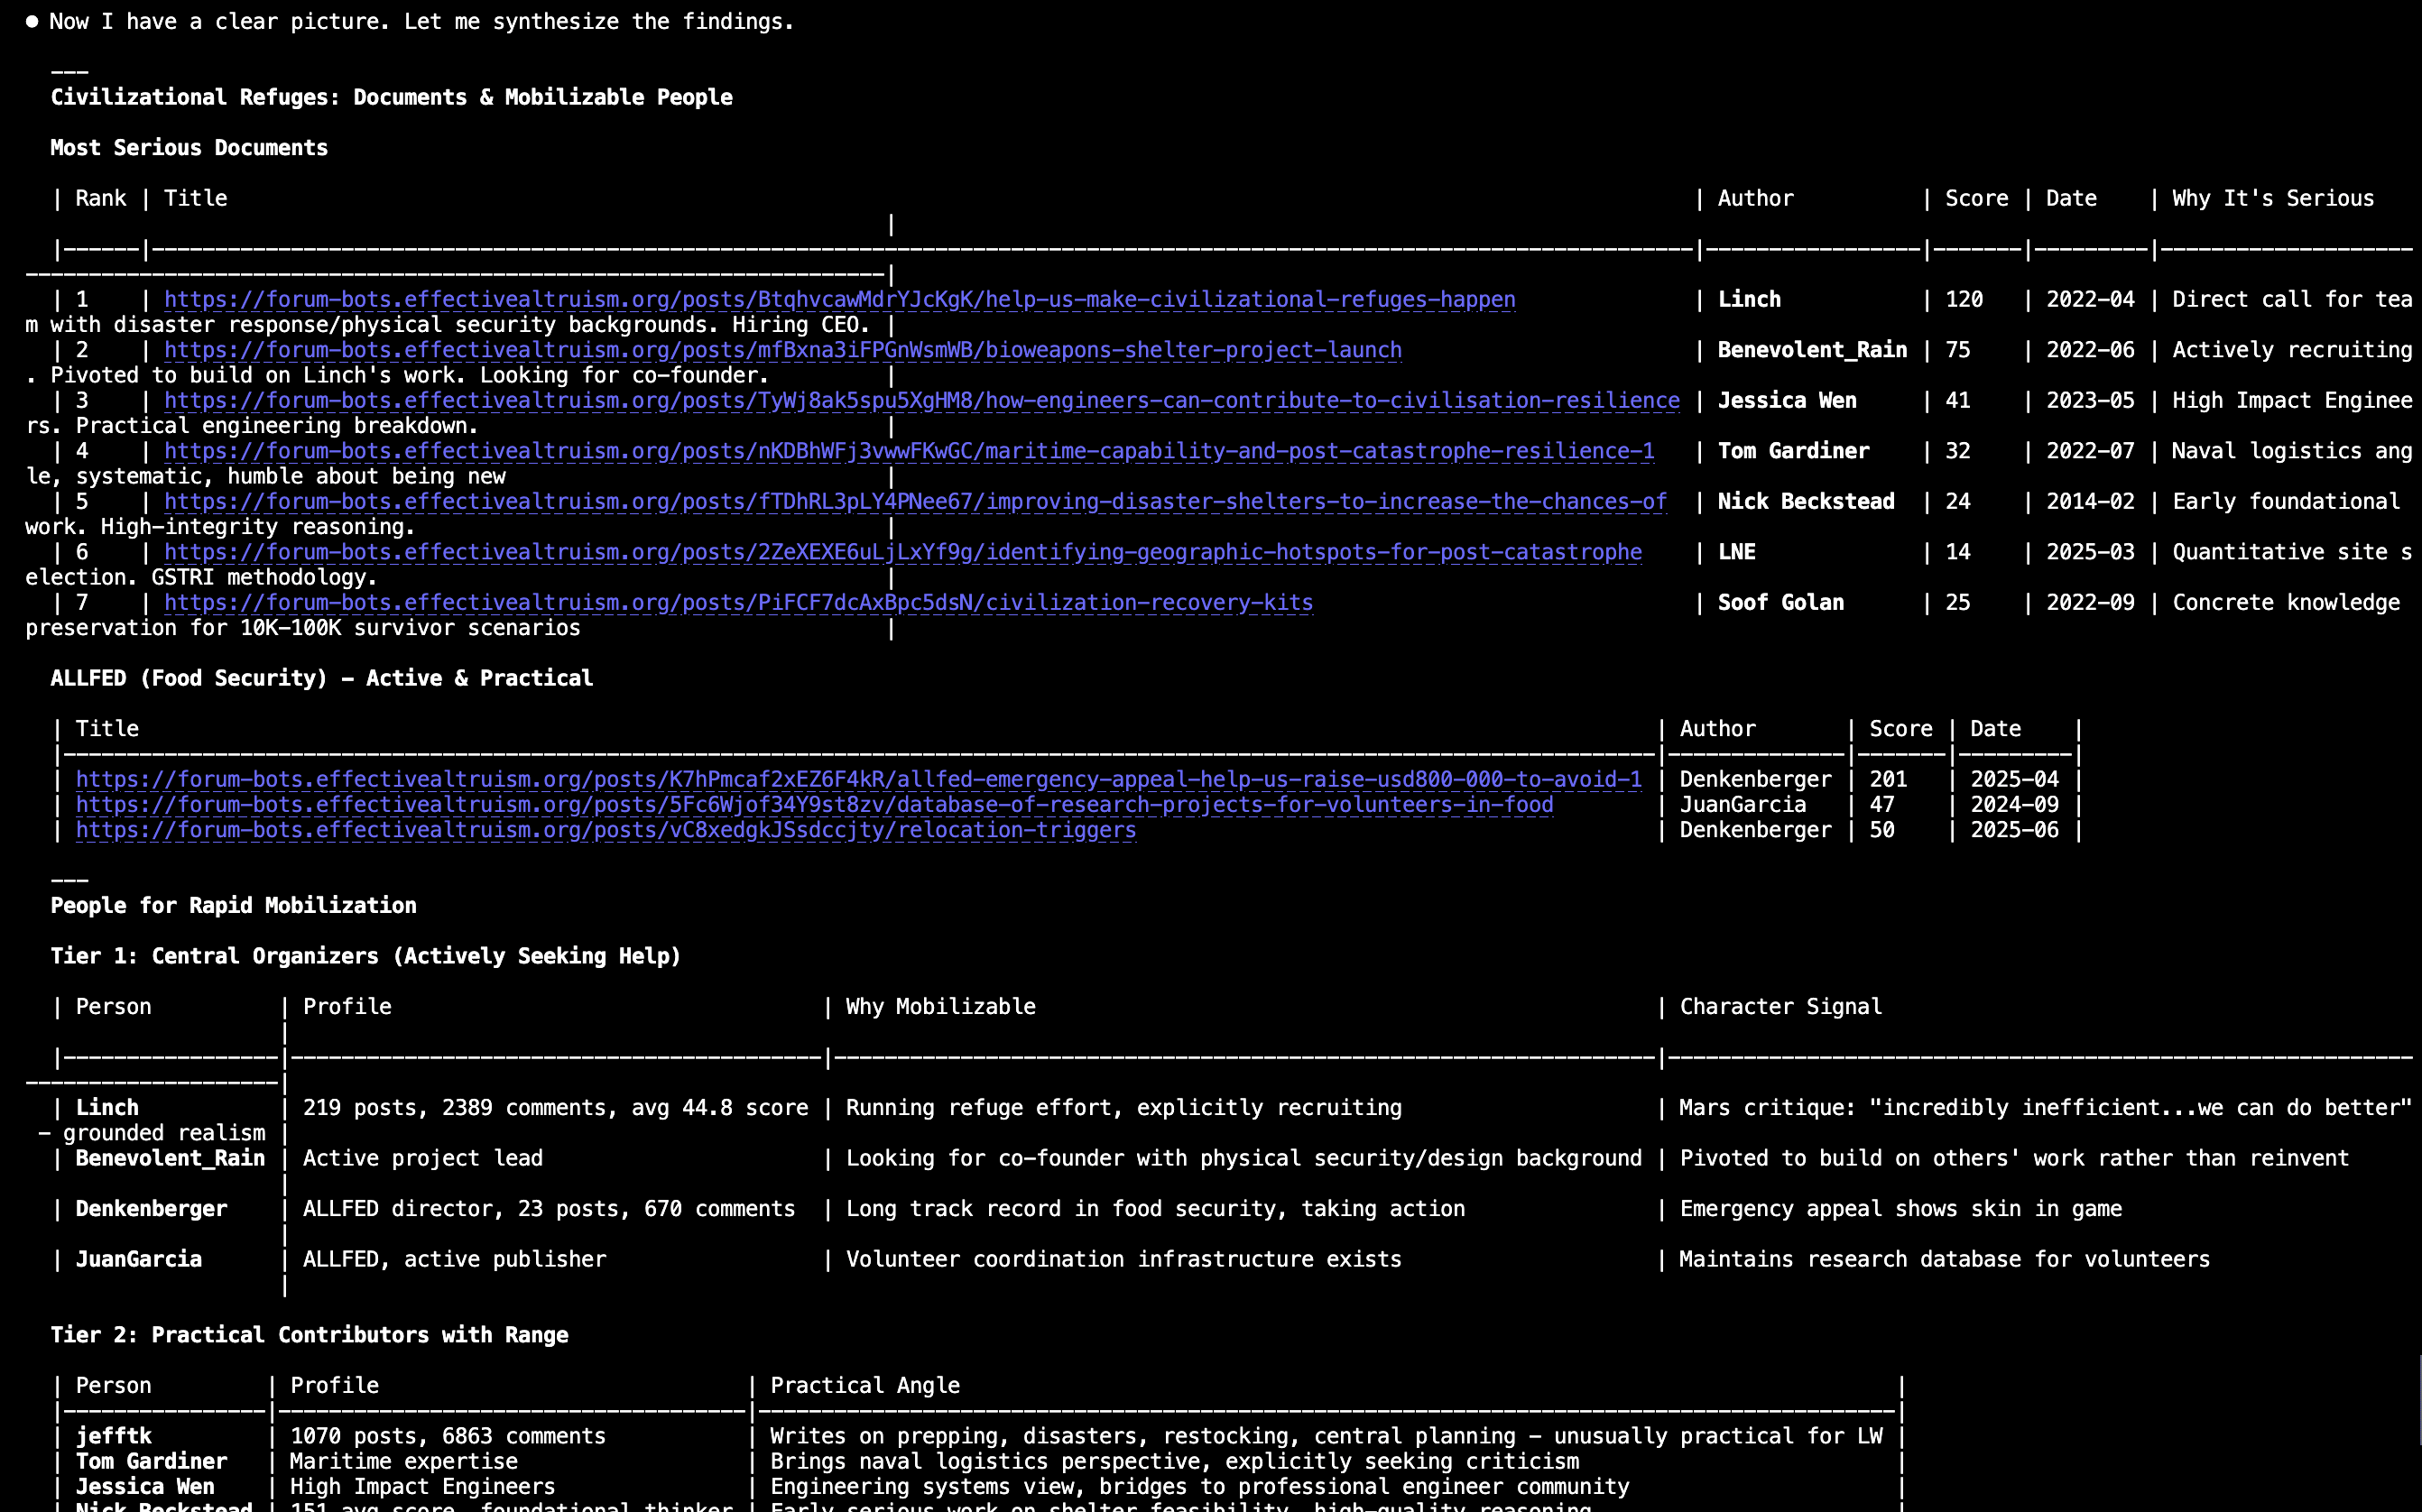Screen dimensions: 2422x1512
Task: Open the civilization-recovery-kits post link
Action: point(738,602)
